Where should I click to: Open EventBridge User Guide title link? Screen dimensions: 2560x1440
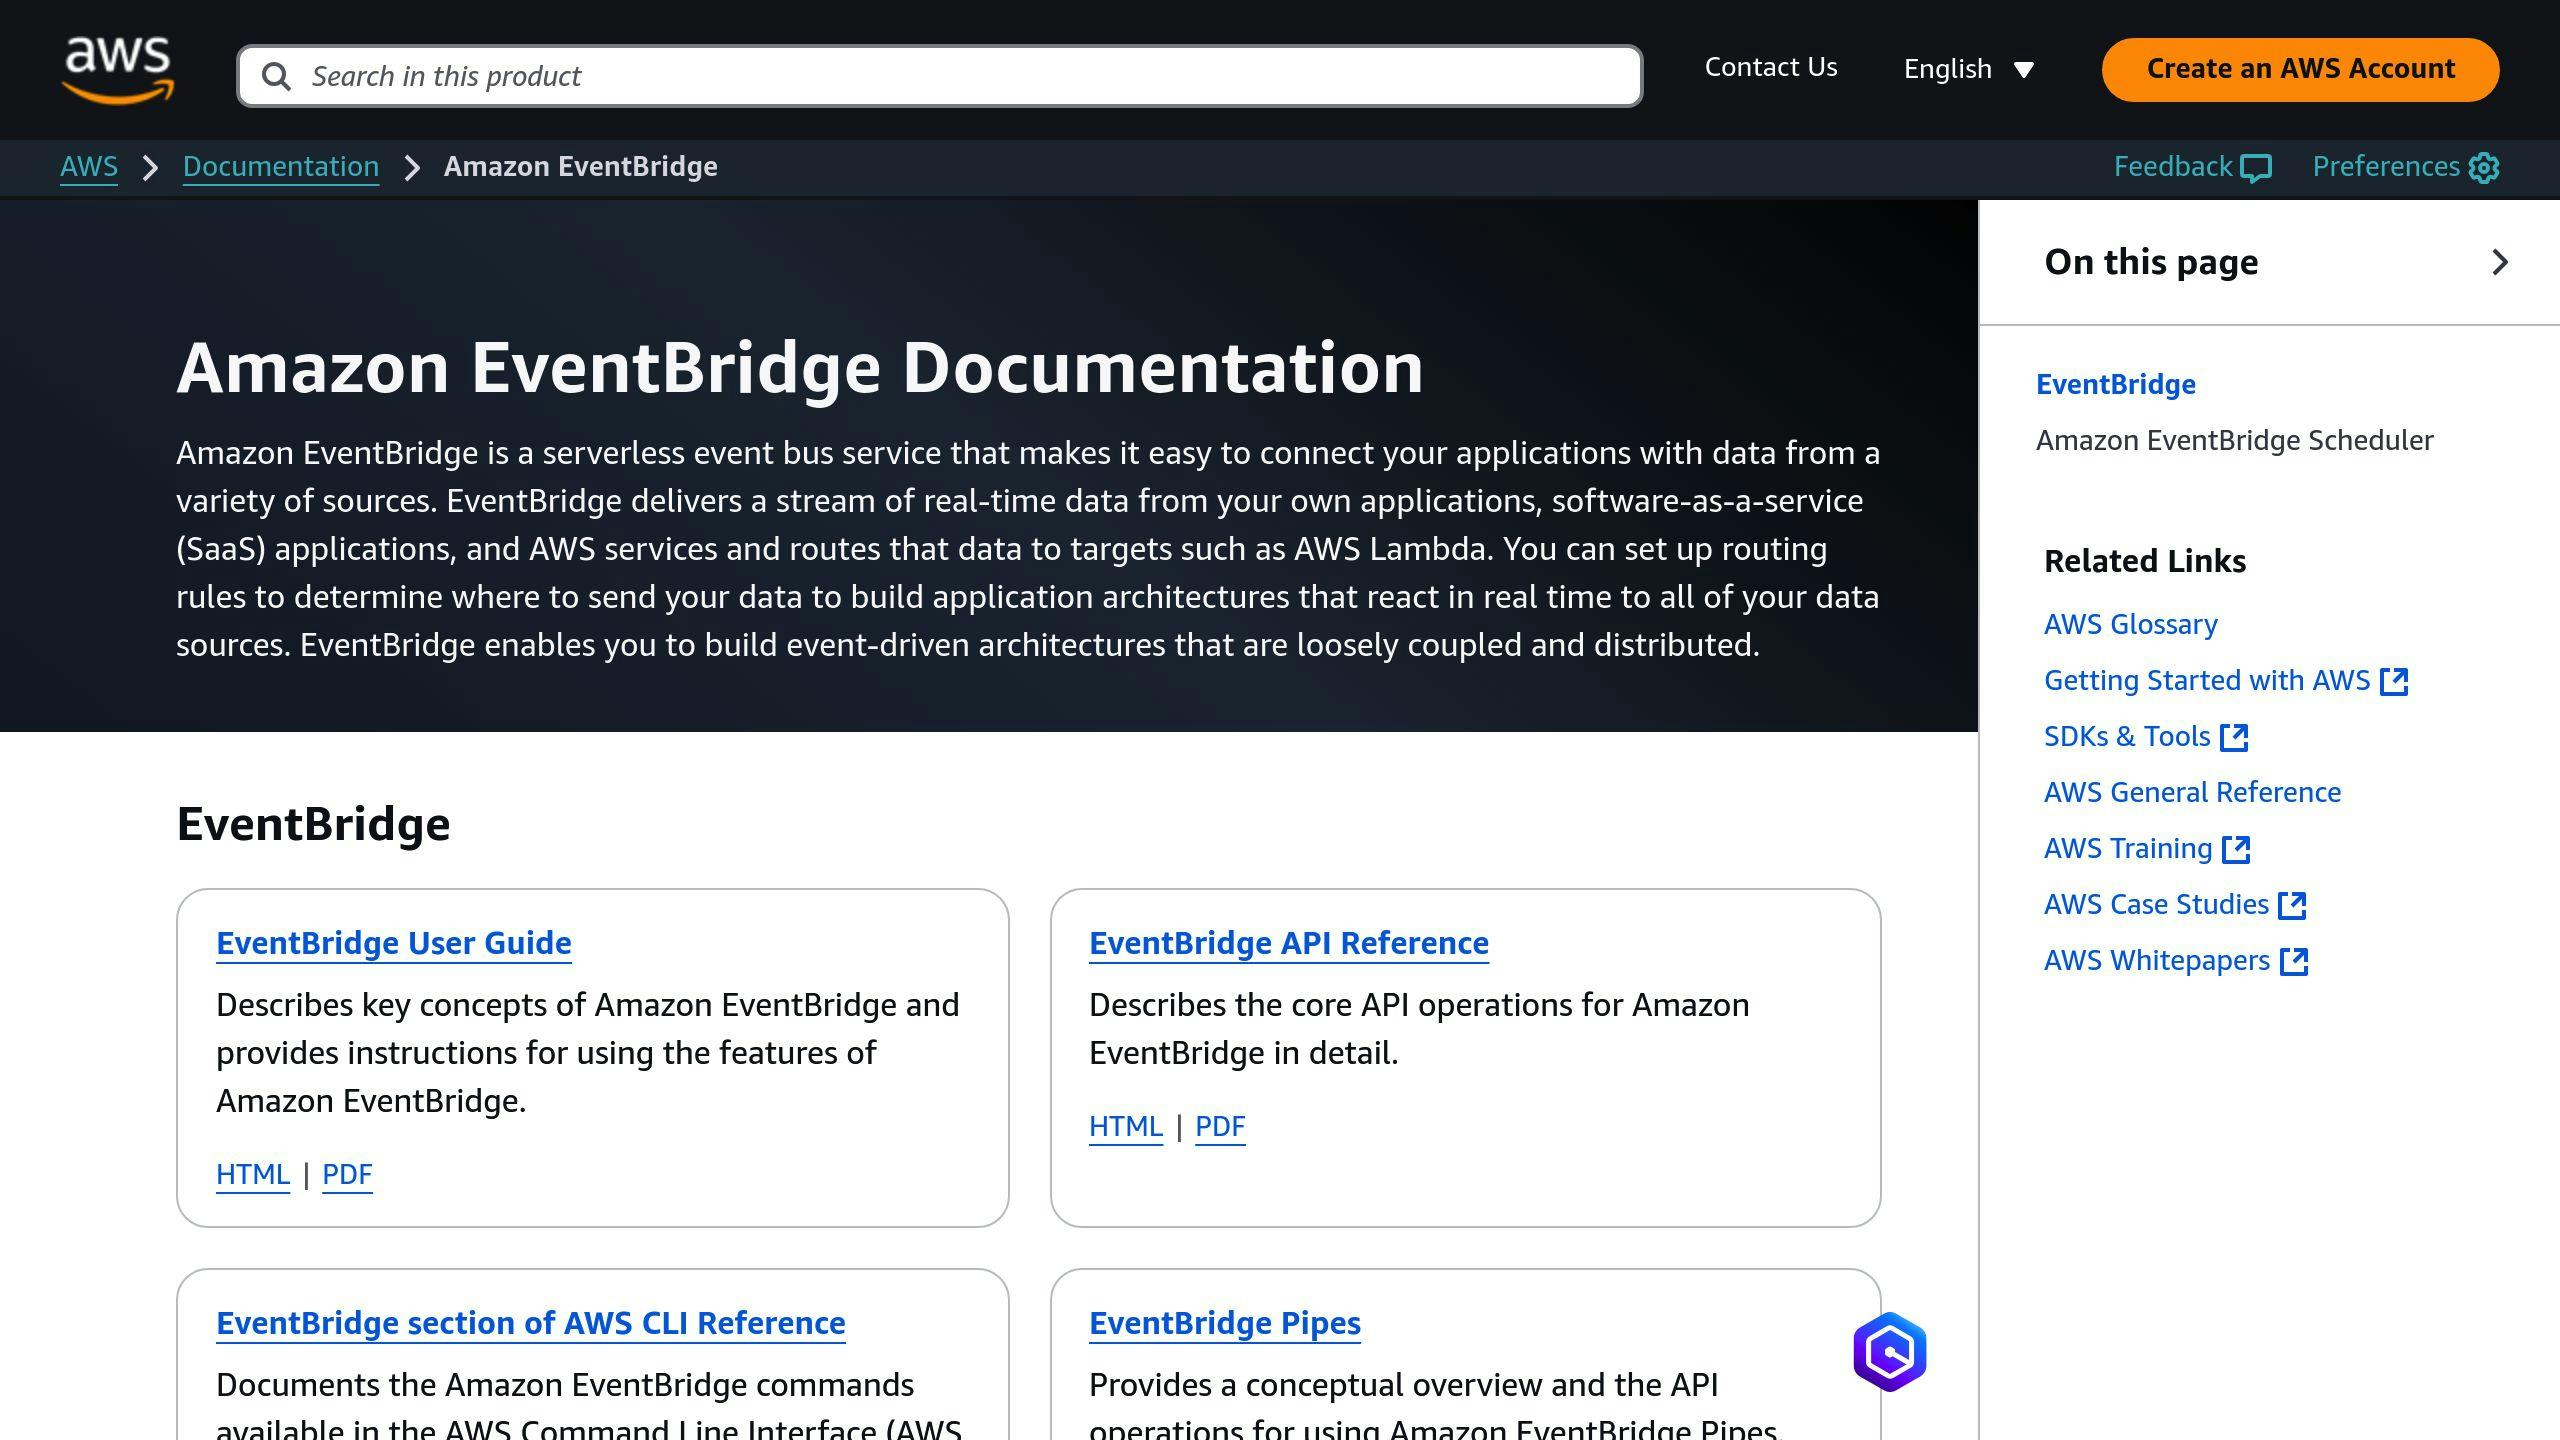click(394, 943)
